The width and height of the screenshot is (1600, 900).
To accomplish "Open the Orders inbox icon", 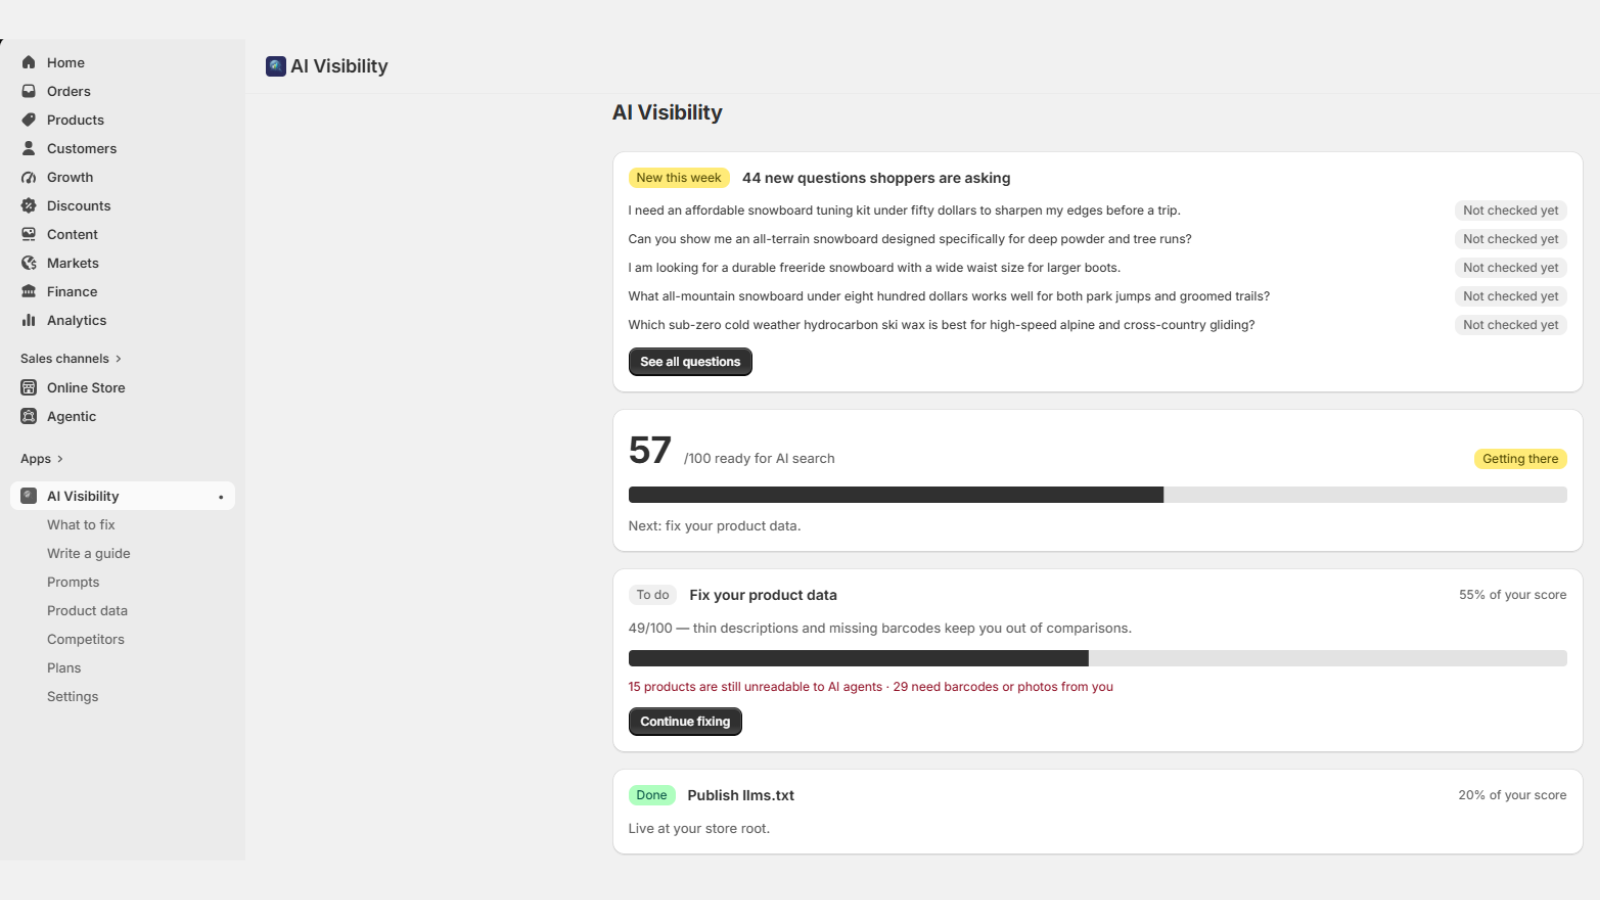I will (29, 91).
